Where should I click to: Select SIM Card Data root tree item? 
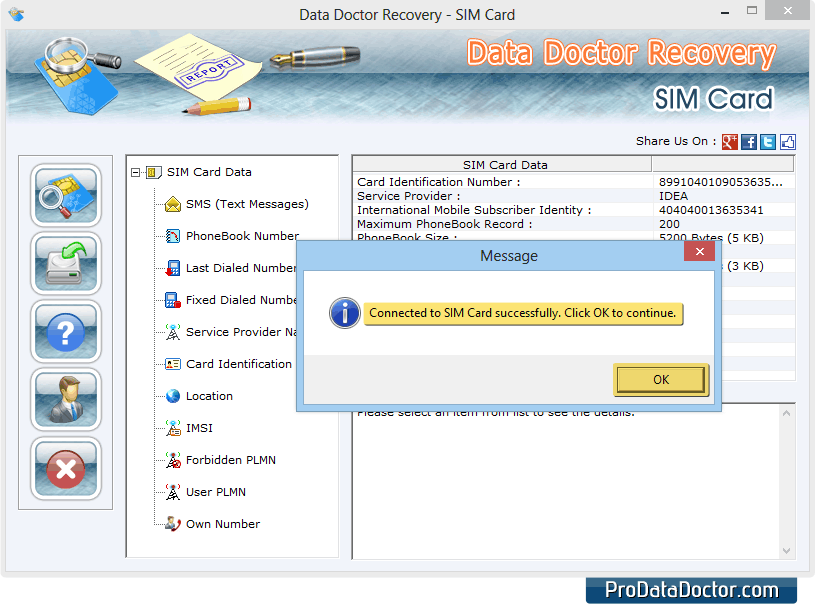209,172
